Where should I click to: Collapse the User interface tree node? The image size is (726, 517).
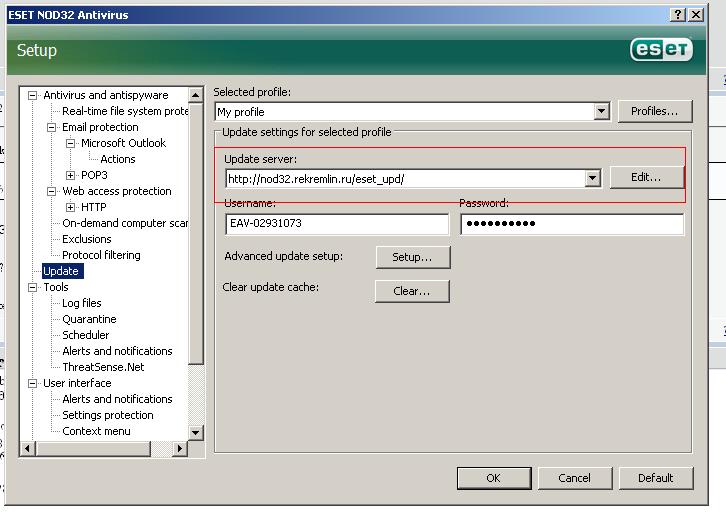(x=32, y=383)
